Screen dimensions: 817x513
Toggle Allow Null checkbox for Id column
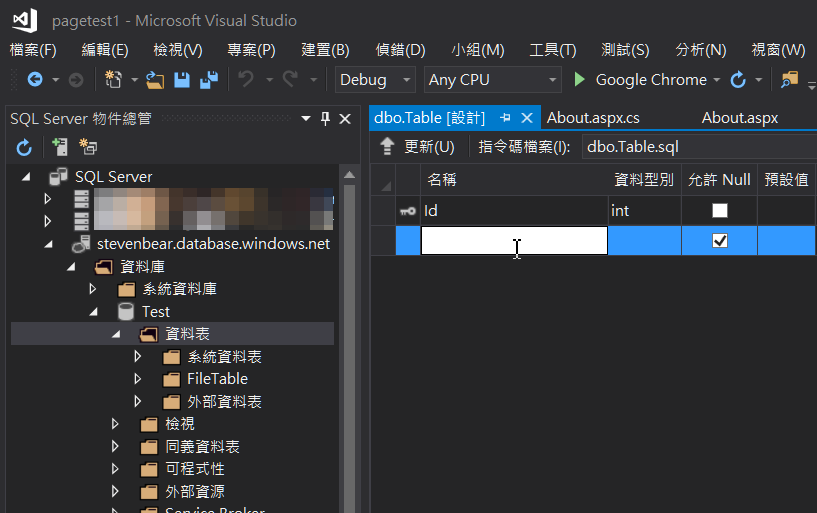pyautogui.click(x=720, y=210)
